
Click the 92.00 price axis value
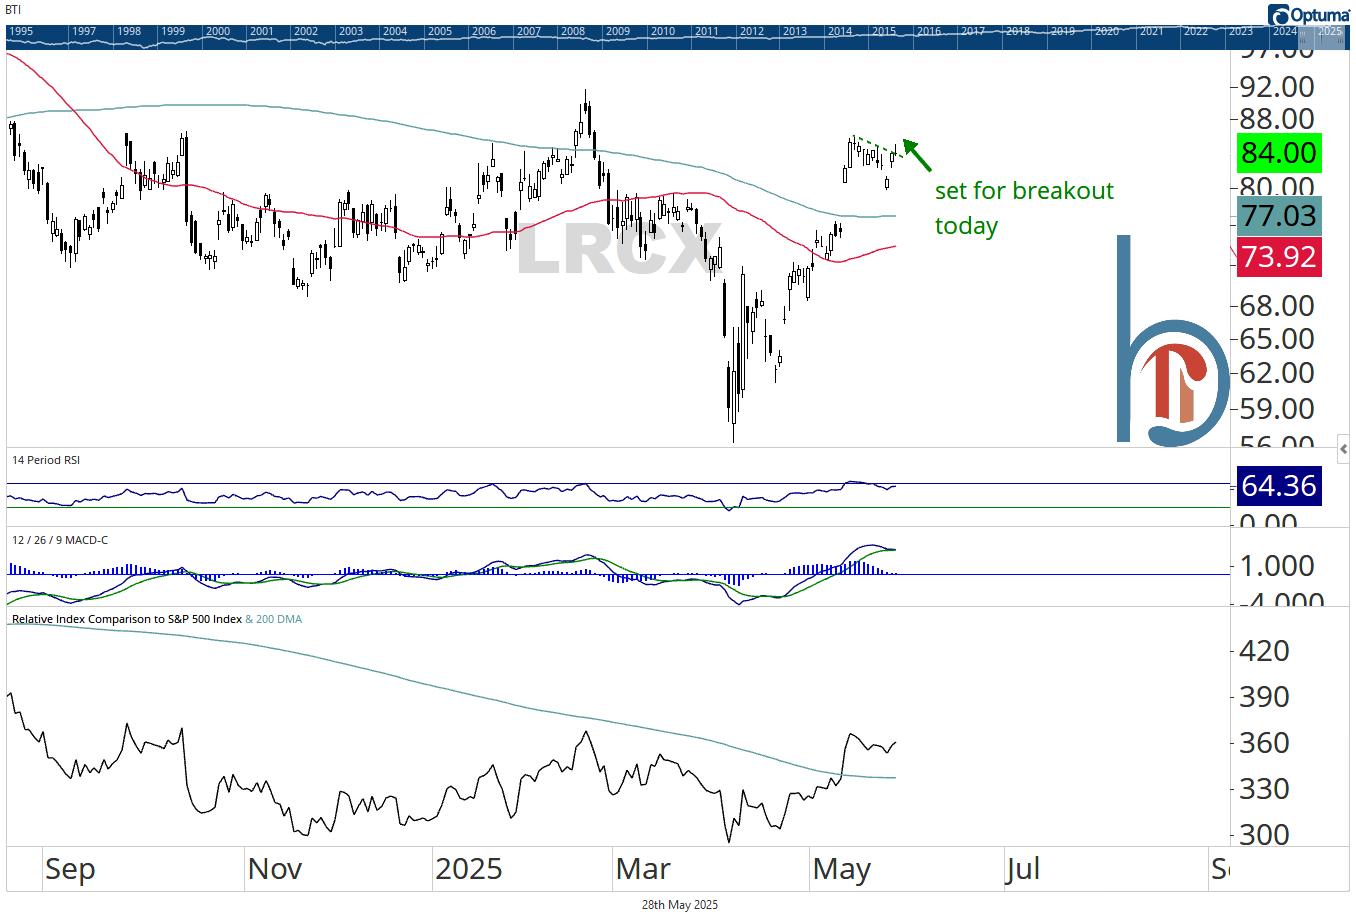click(x=1277, y=87)
